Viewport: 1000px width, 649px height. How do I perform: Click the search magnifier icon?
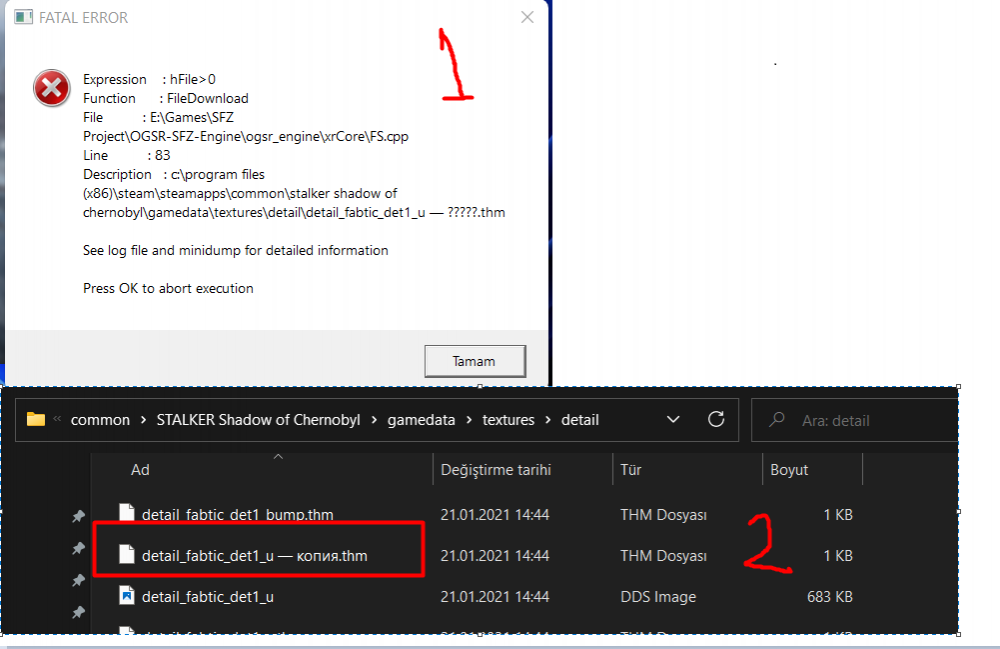point(777,419)
